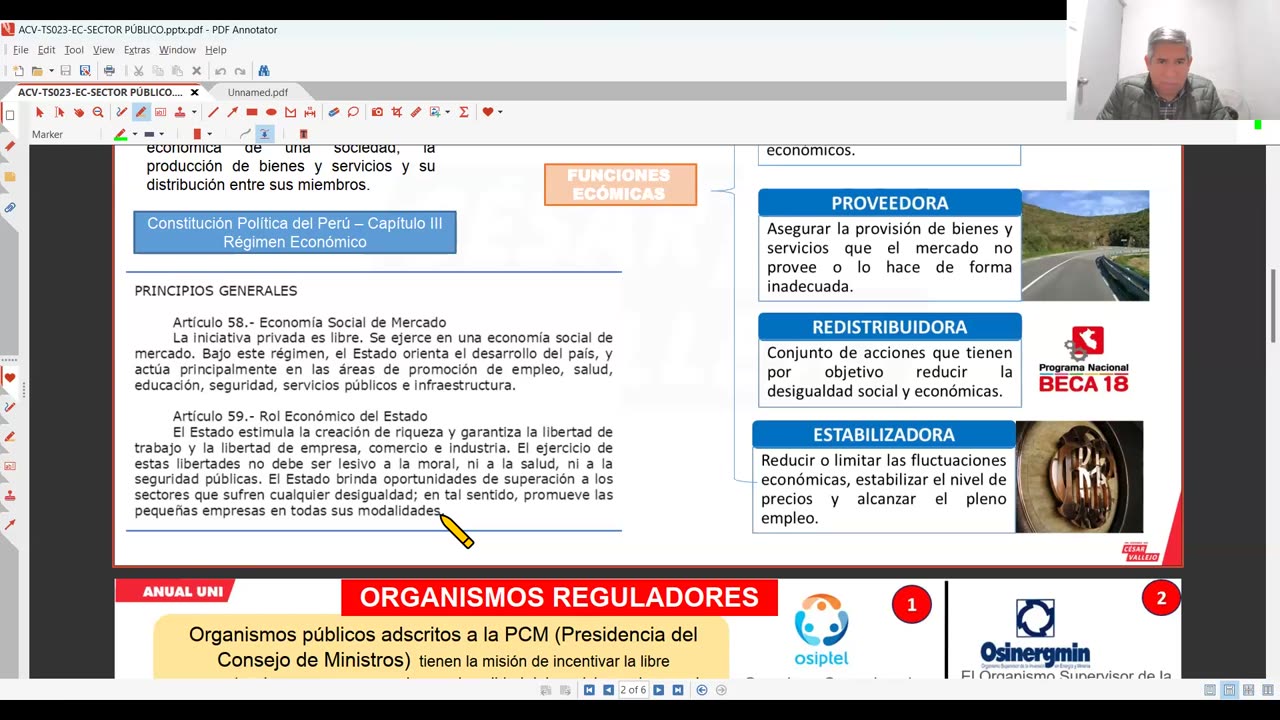Open the File menu

(x=20, y=50)
